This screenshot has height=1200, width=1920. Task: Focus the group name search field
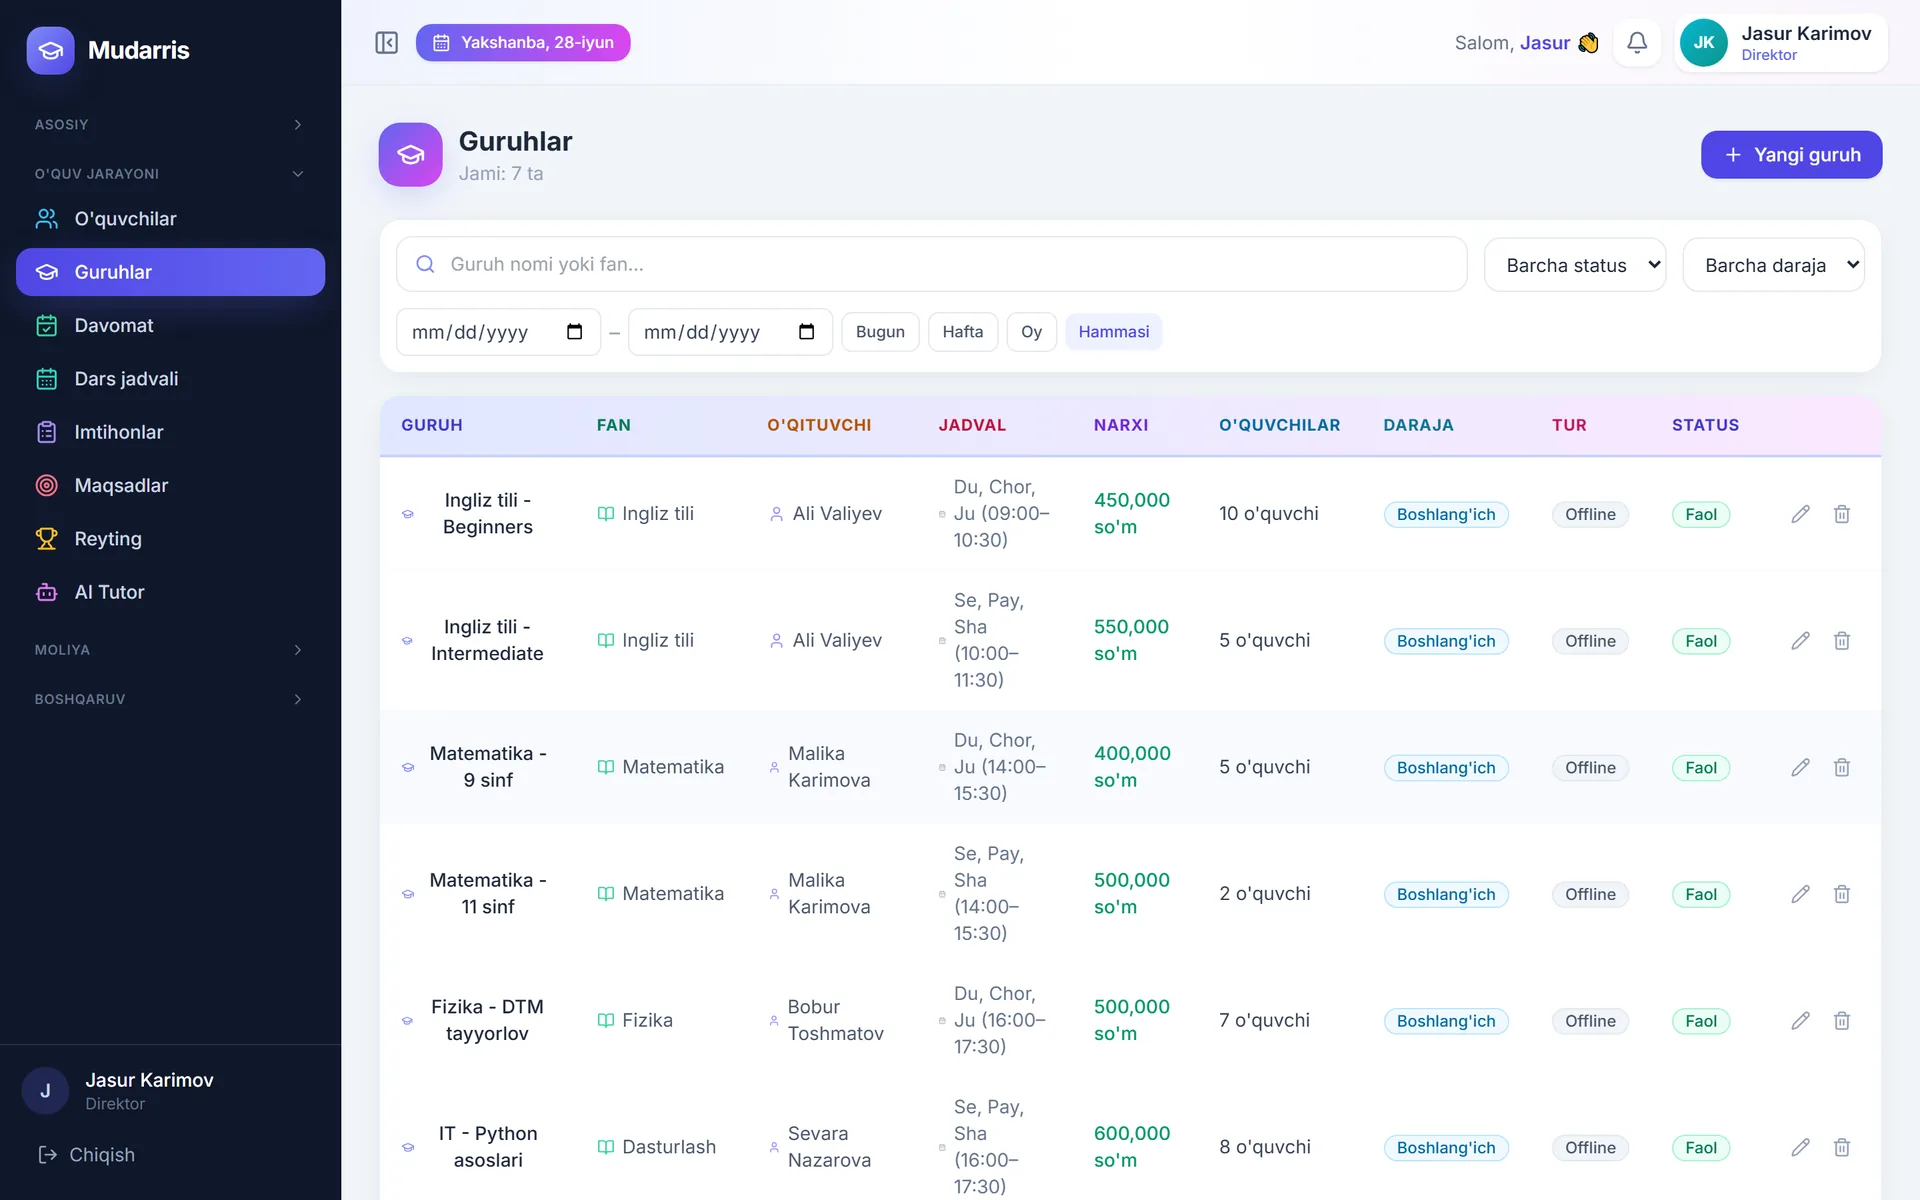[932, 264]
